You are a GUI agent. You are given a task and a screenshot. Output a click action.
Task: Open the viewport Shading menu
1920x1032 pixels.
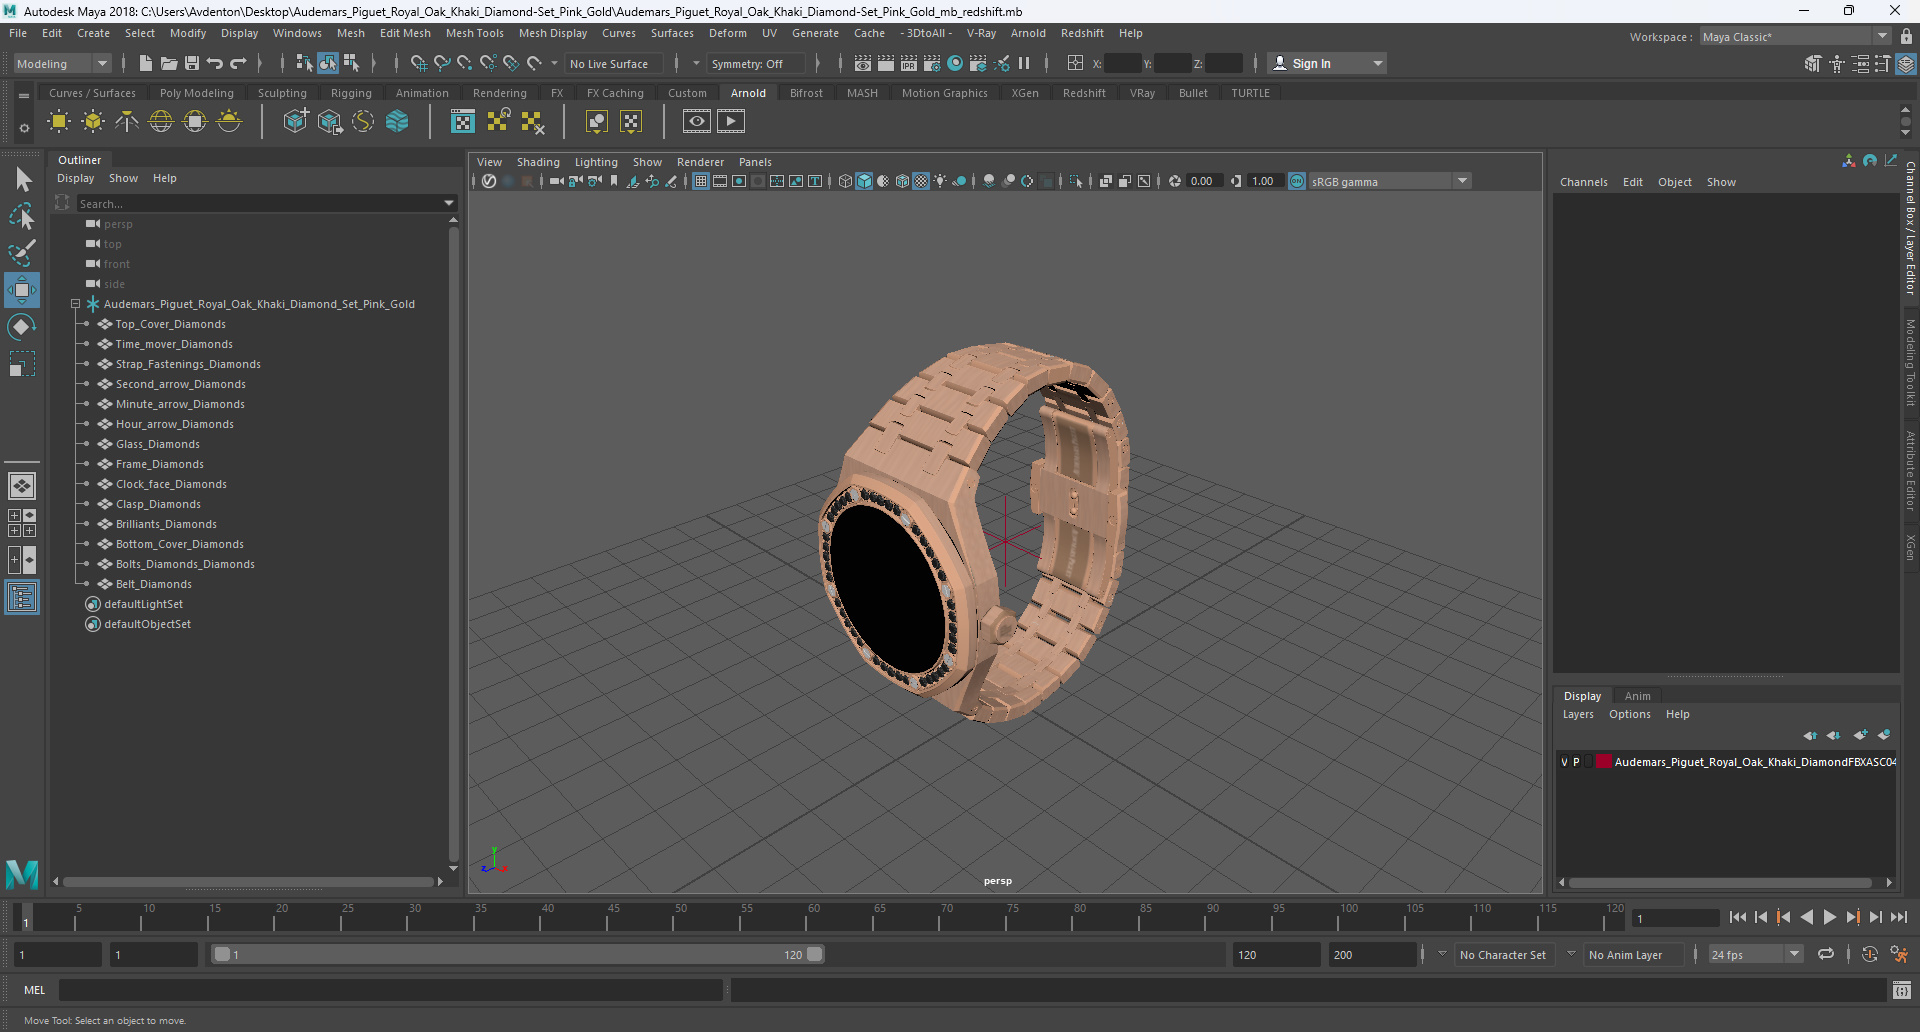pos(538,162)
